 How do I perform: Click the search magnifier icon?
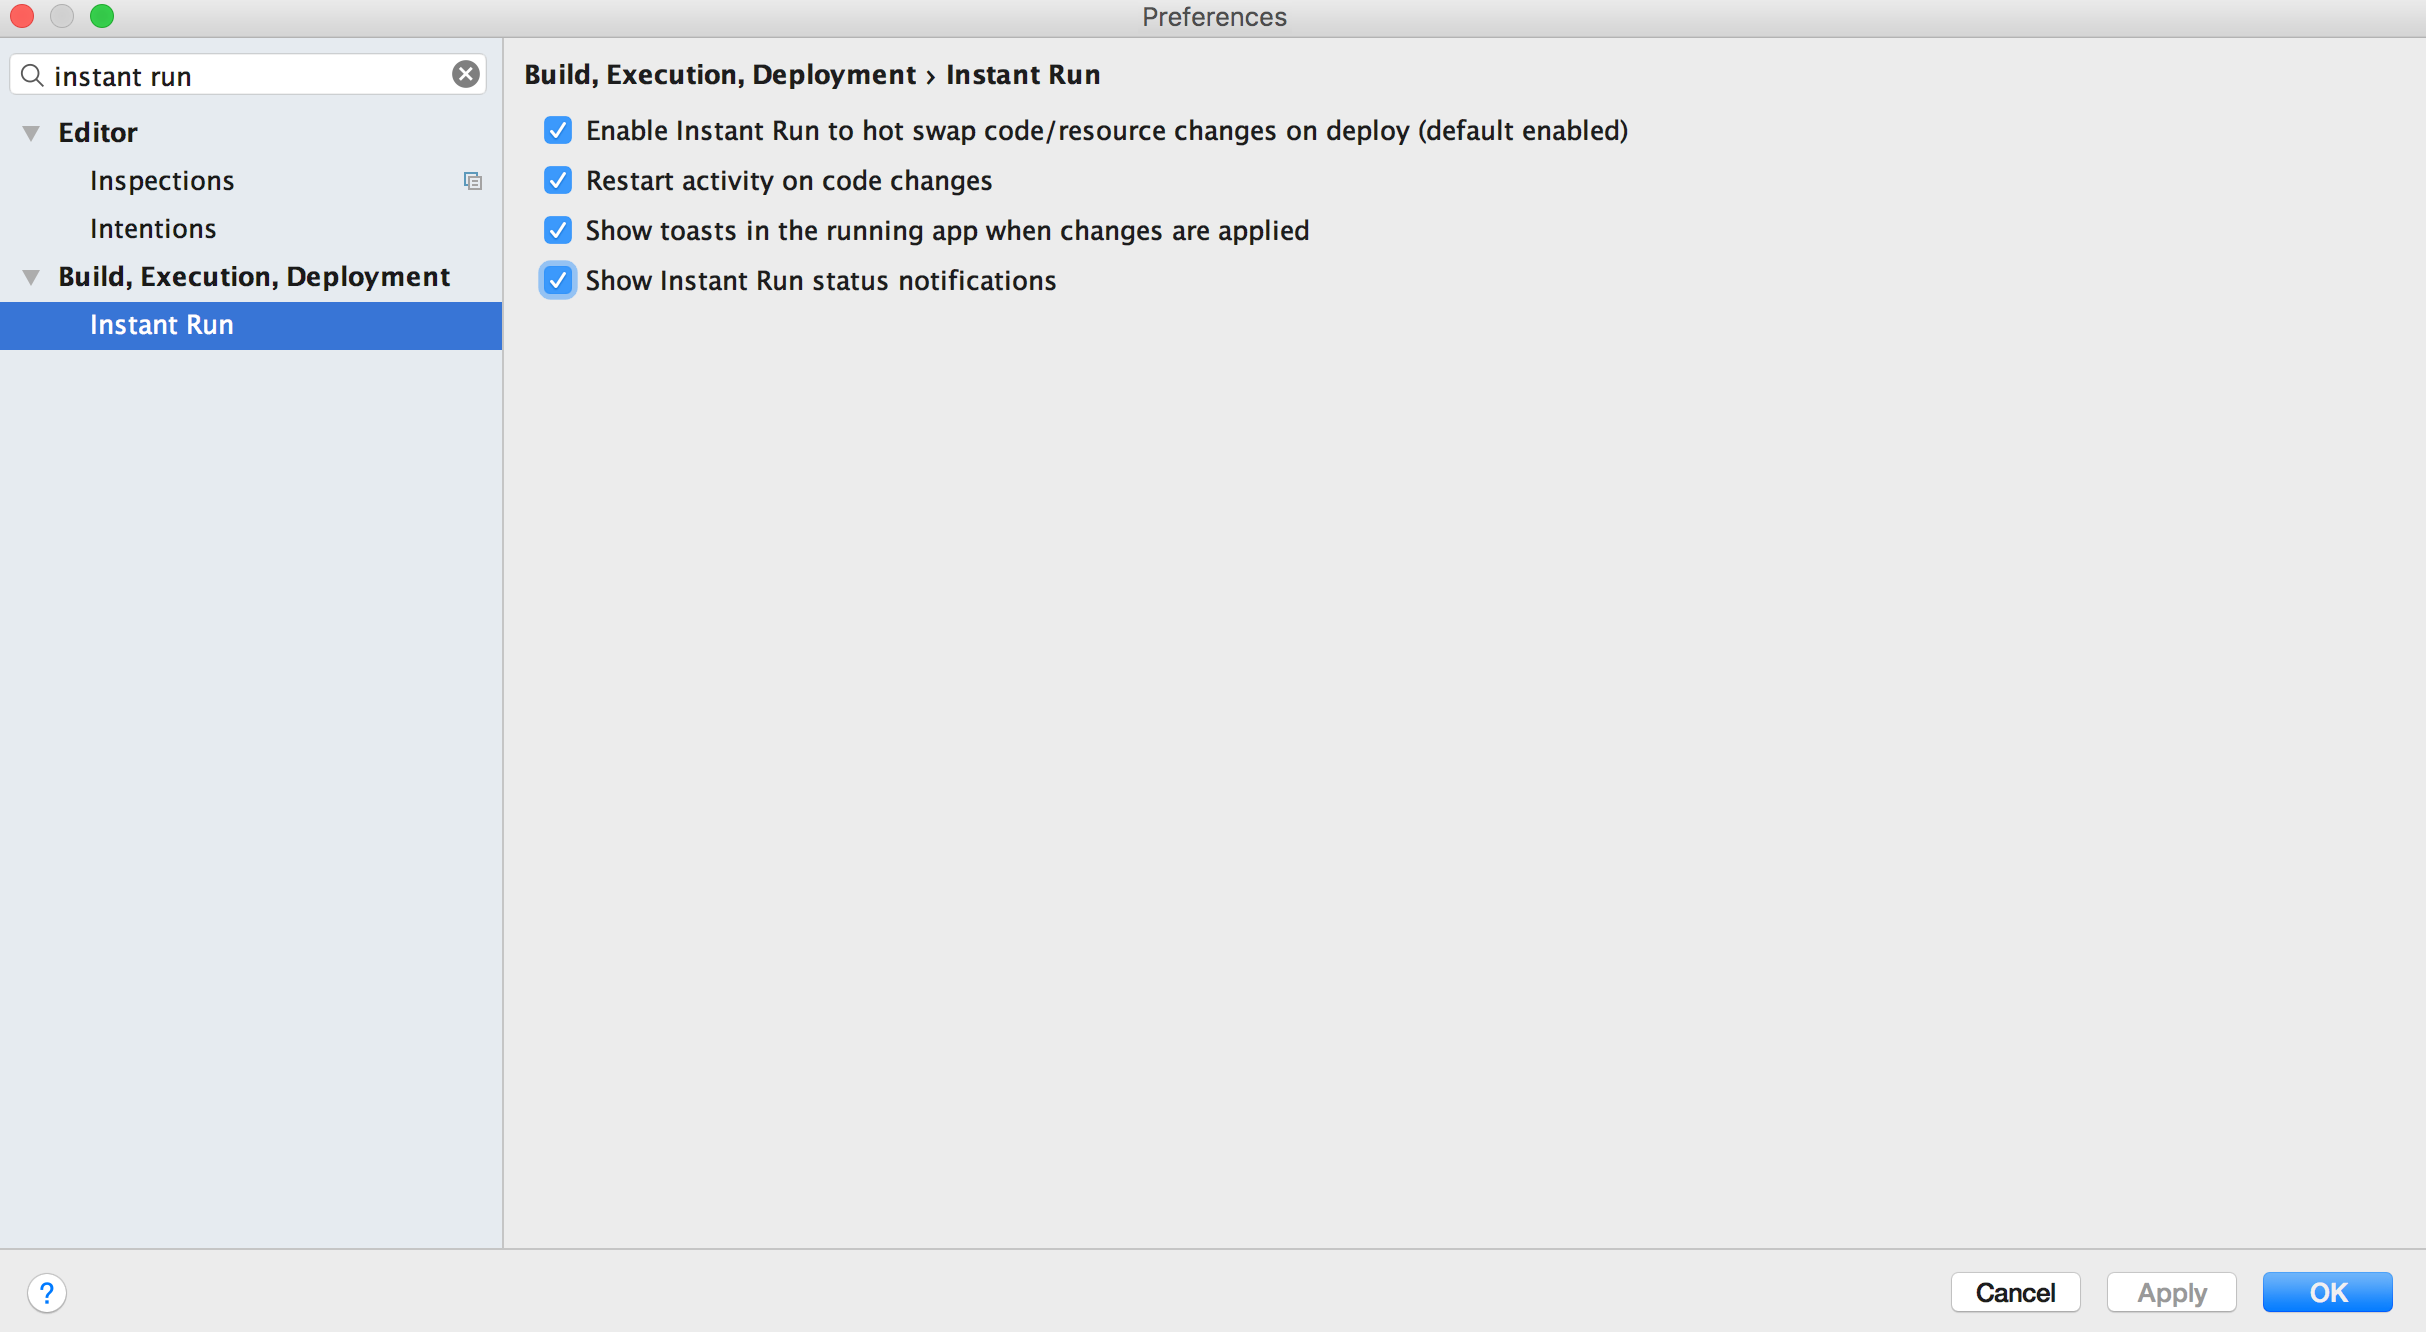click(x=32, y=75)
